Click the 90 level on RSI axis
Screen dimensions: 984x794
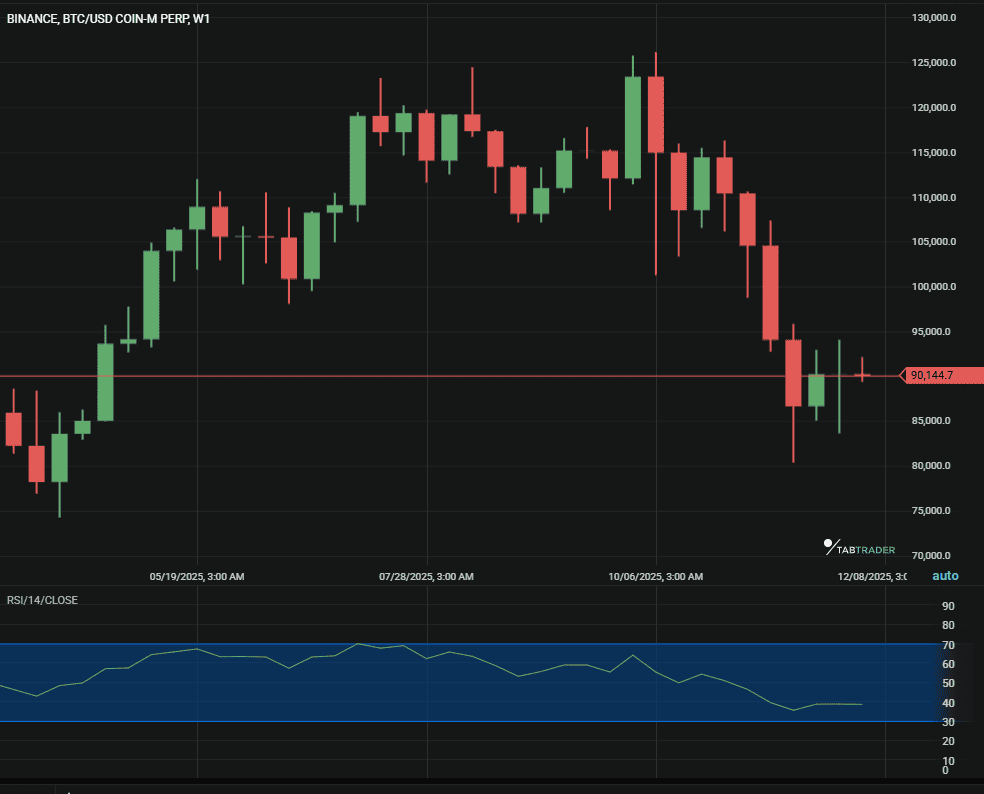946,606
